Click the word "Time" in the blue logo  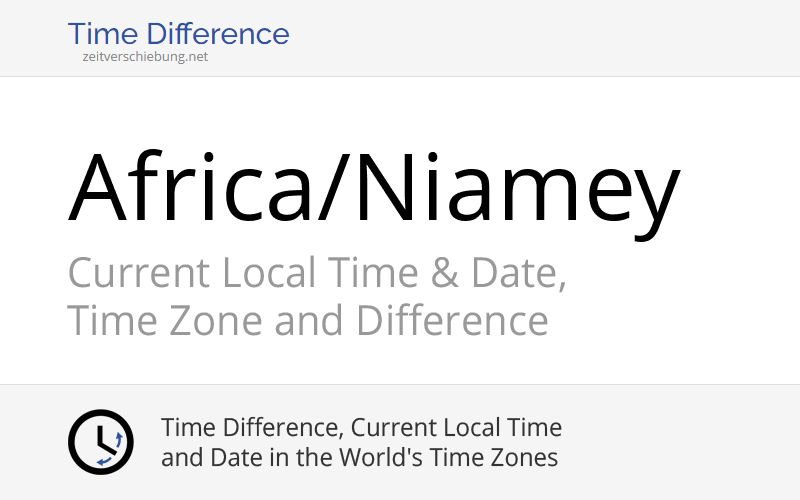click(x=100, y=34)
